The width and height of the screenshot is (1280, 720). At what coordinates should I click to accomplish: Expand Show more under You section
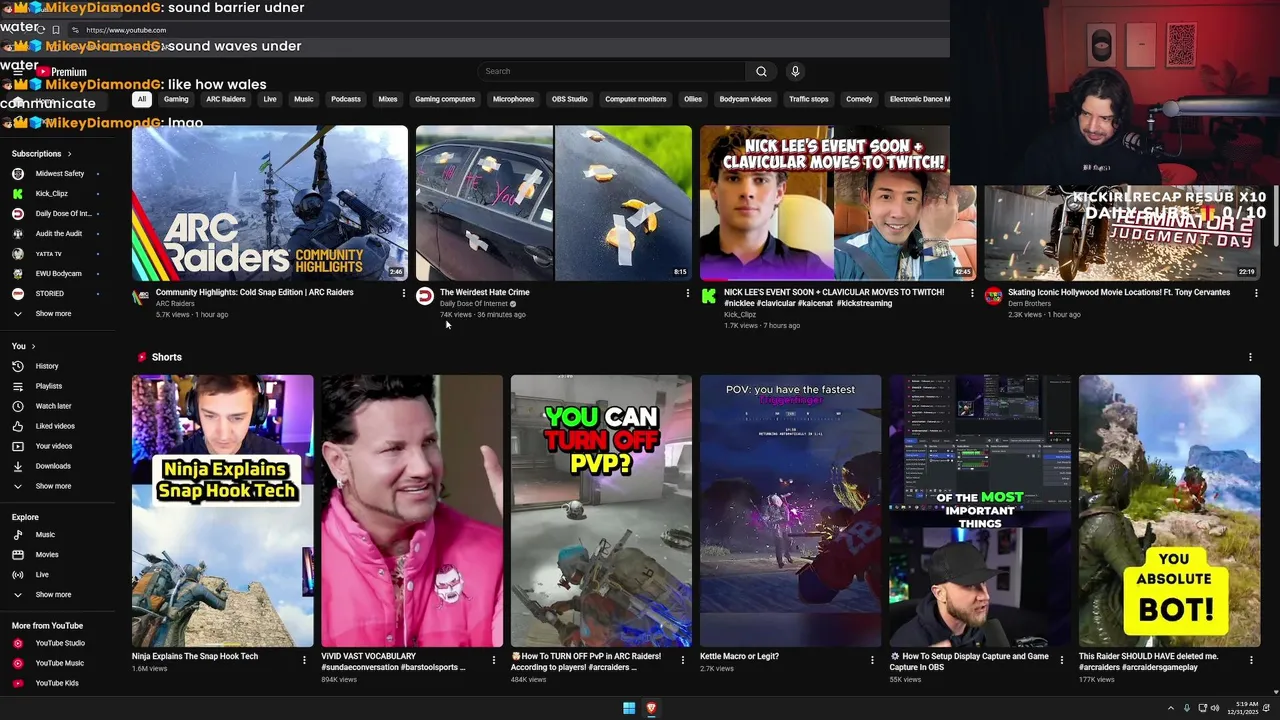pyautogui.click(x=53, y=486)
